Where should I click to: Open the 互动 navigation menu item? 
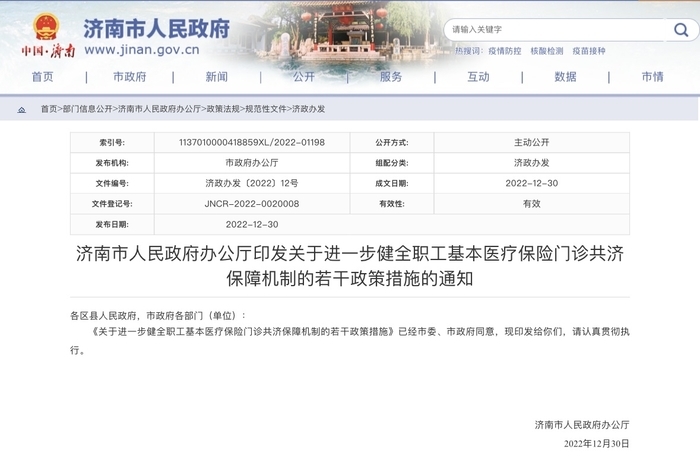[479, 77]
